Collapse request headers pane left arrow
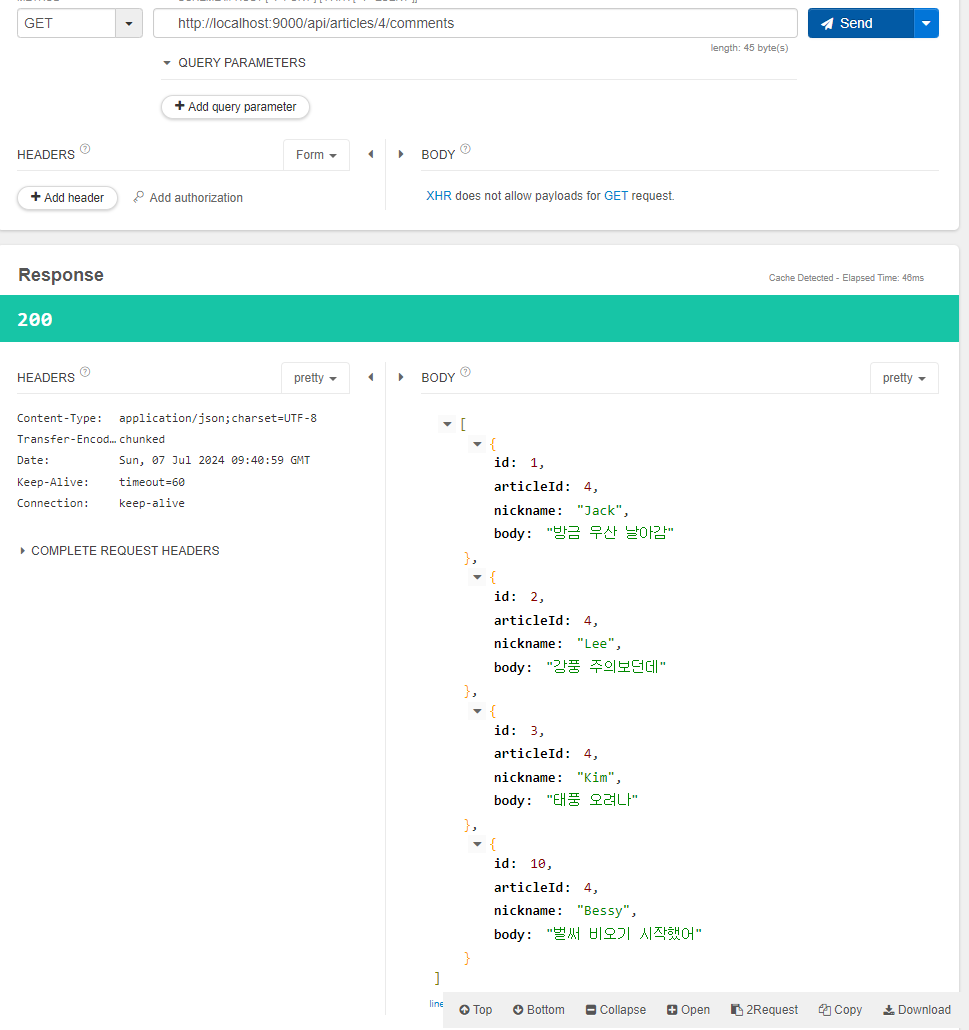This screenshot has height=1030, width=969. click(x=371, y=154)
